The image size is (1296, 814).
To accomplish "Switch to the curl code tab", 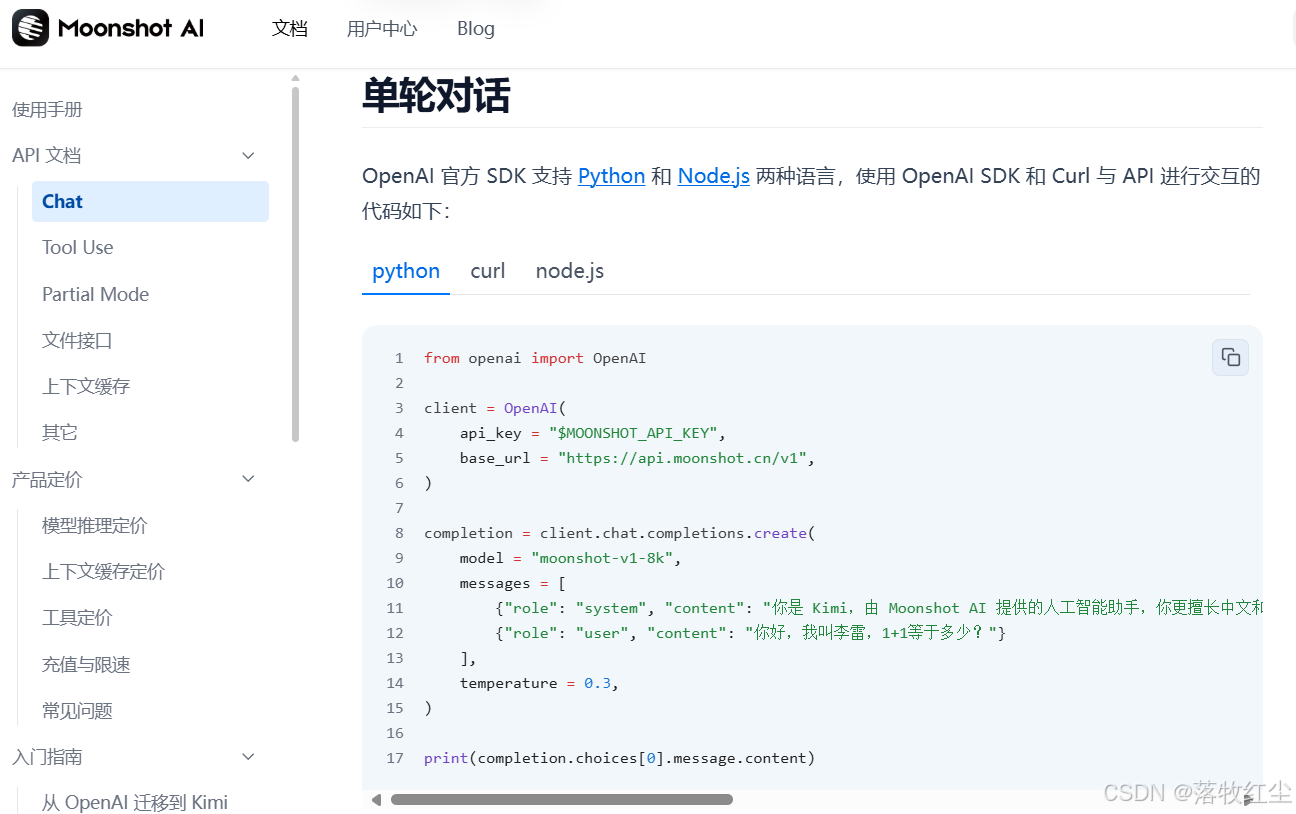I will pos(488,271).
